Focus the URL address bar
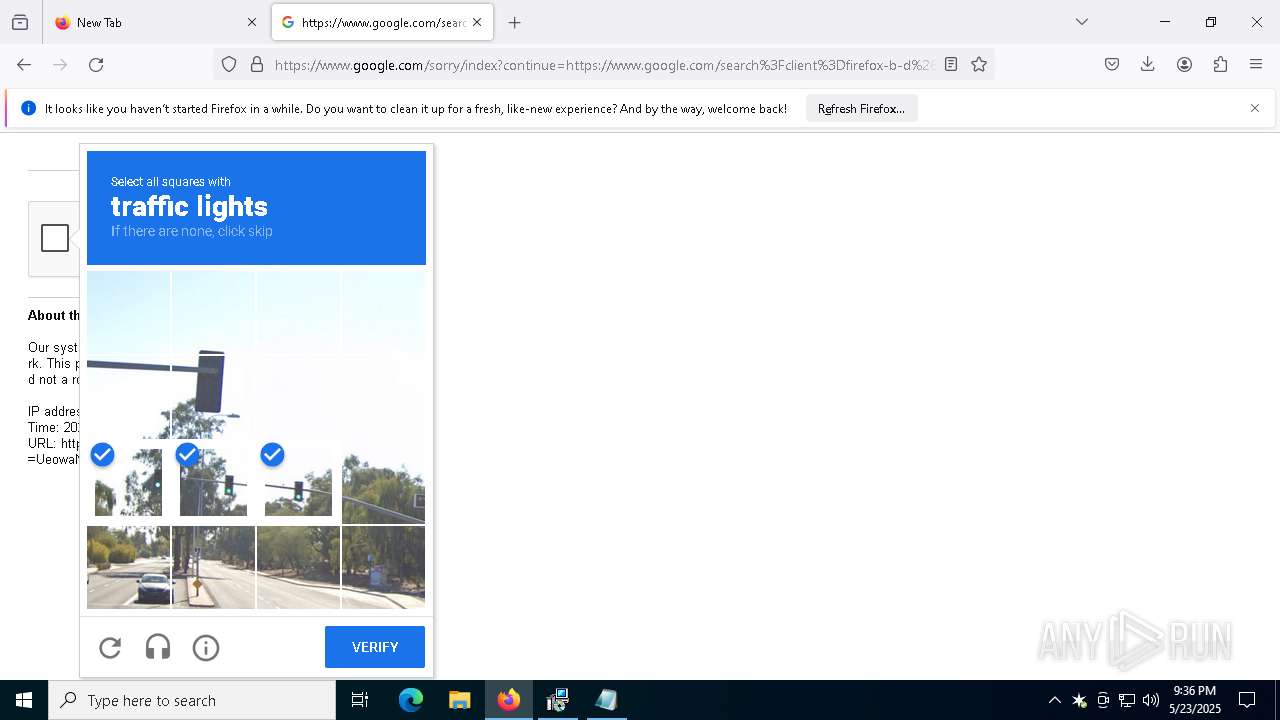This screenshot has width=1280, height=720. tap(603, 65)
